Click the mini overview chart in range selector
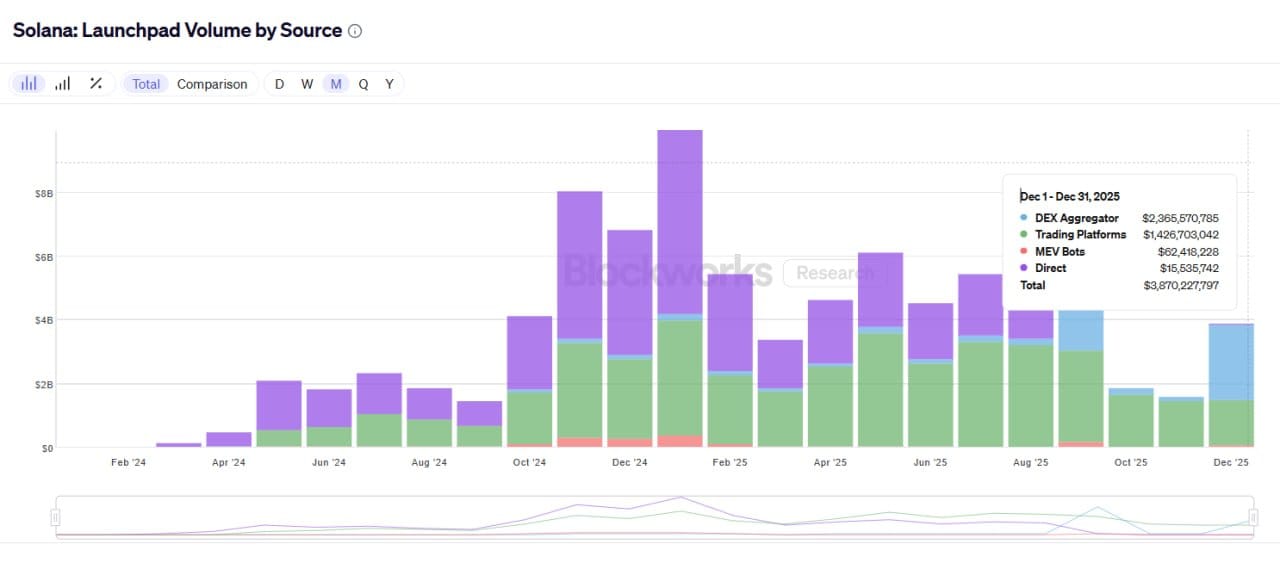Viewport: 1280px width, 569px height. [x=654, y=516]
